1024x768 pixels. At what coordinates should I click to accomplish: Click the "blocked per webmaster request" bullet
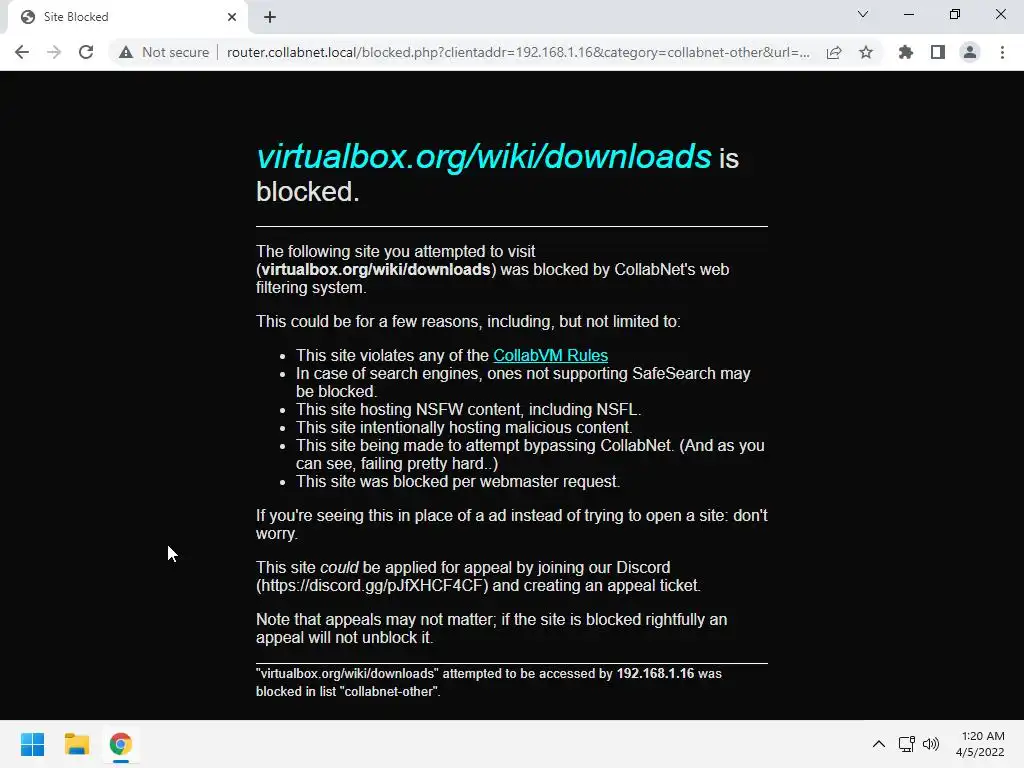click(458, 482)
